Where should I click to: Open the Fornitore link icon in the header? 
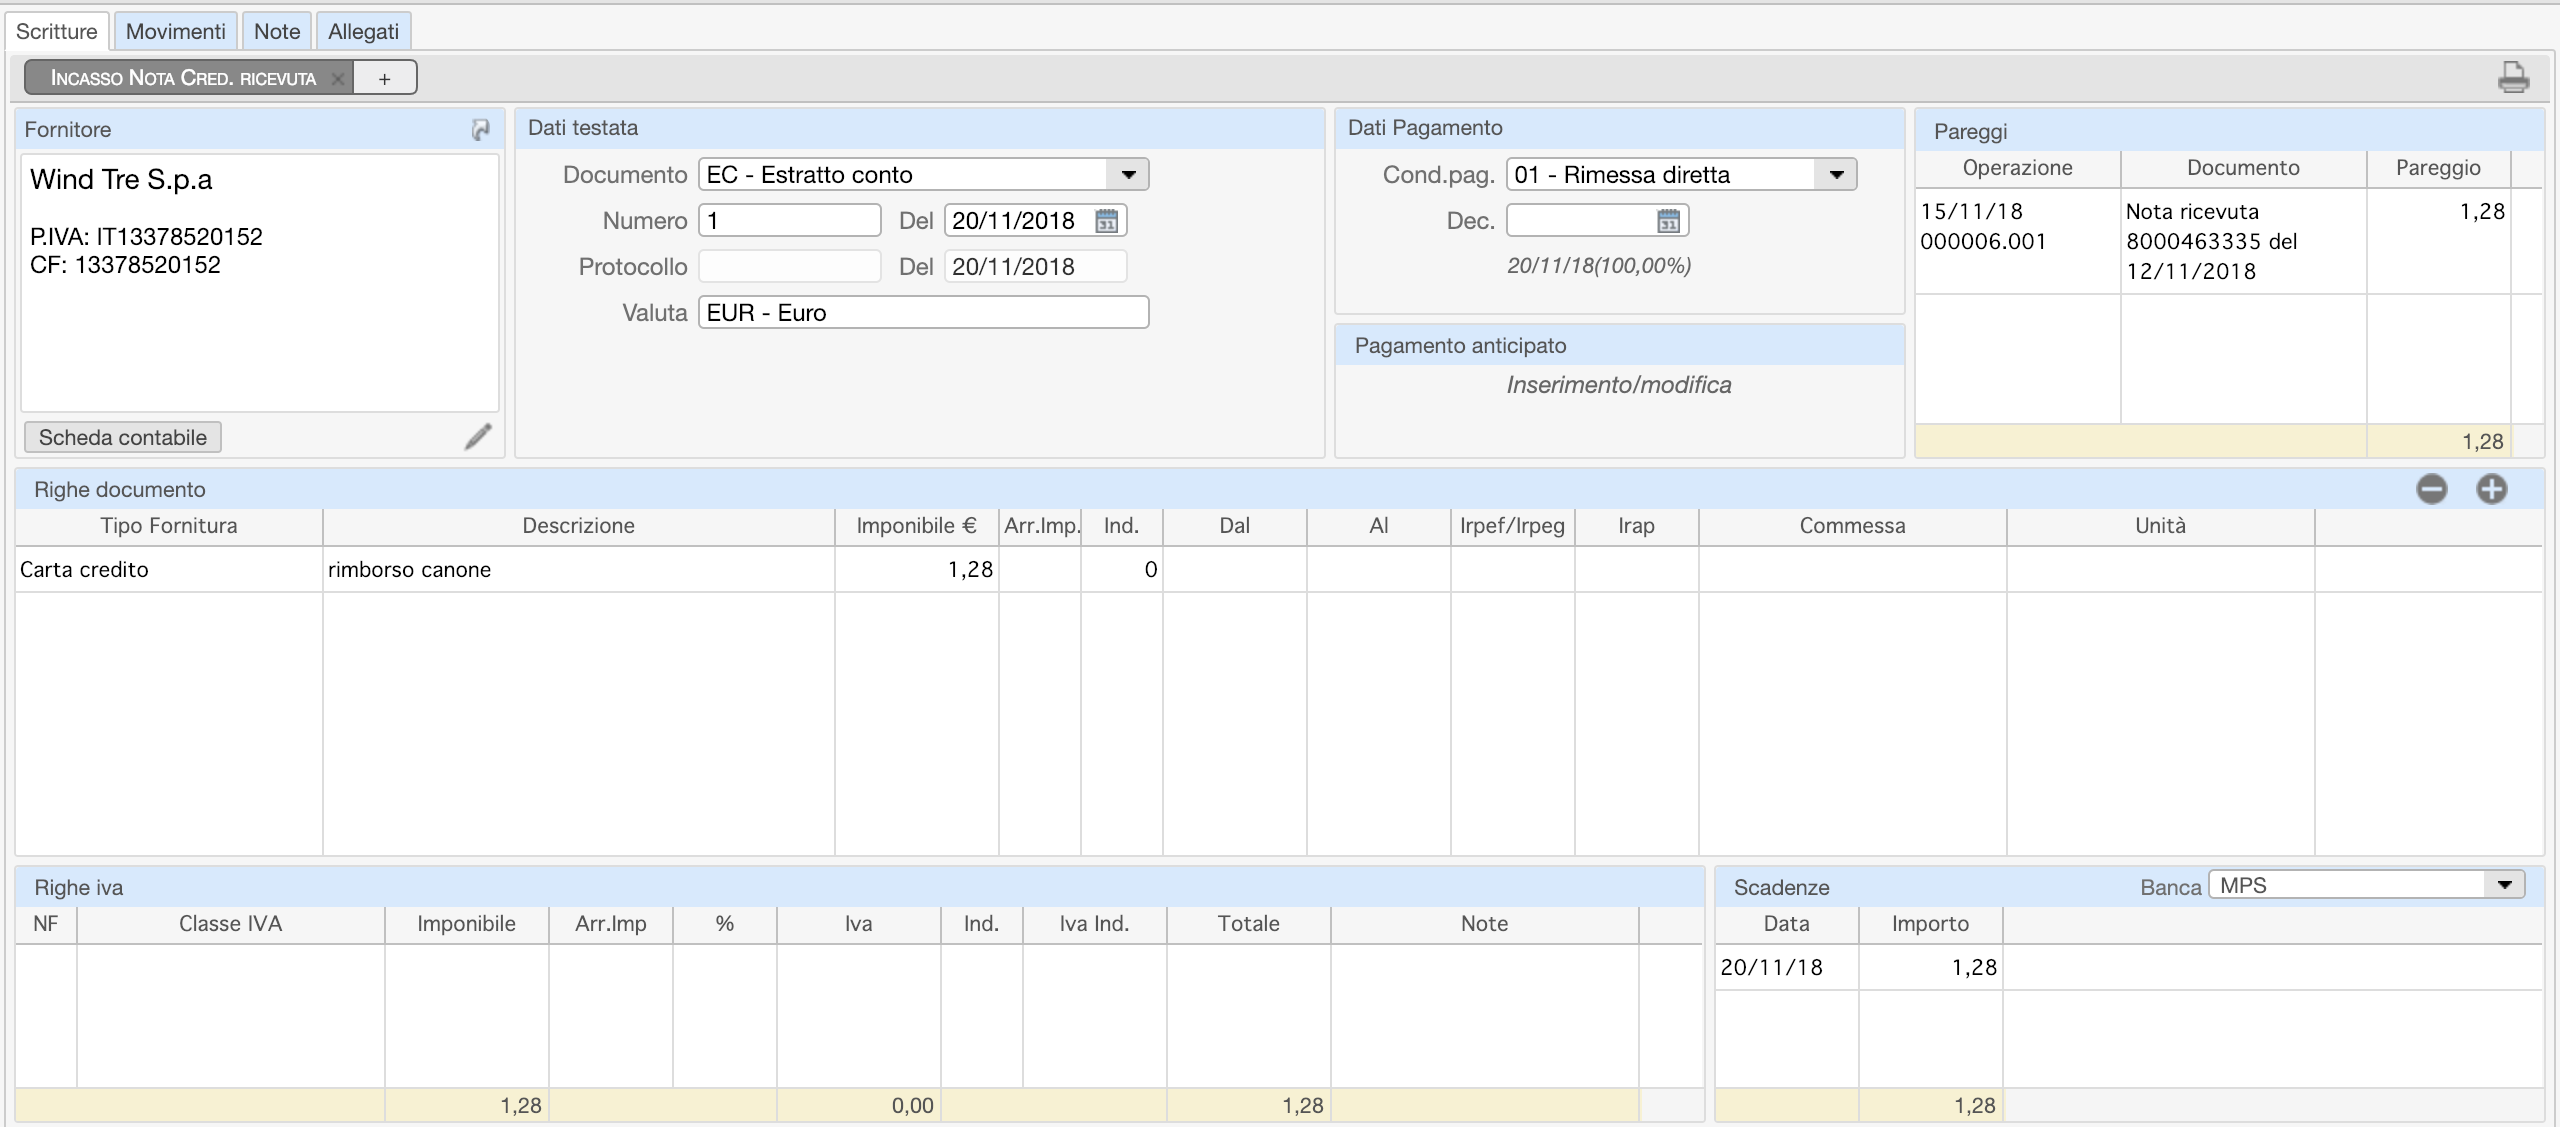[481, 129]
